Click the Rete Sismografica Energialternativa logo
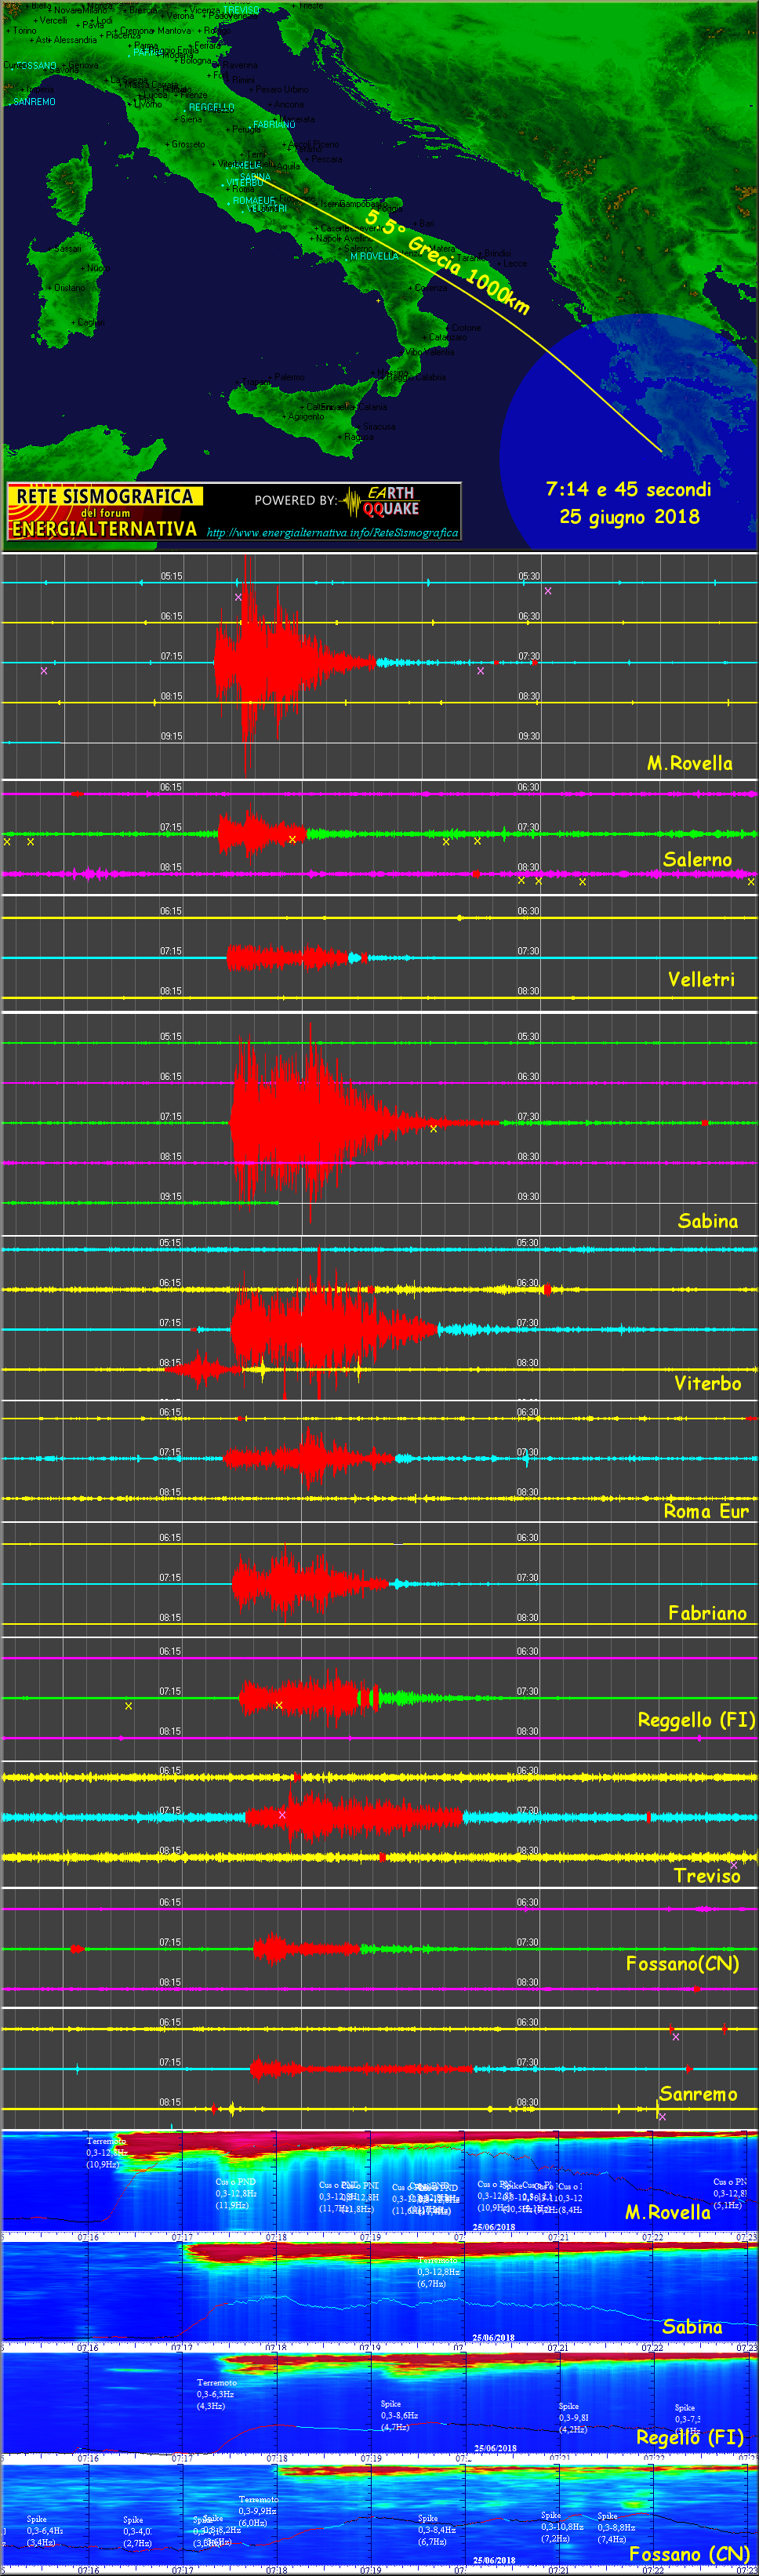This screenshot has height=2576, width=759. pyautogui.click(x=104, y=512)
